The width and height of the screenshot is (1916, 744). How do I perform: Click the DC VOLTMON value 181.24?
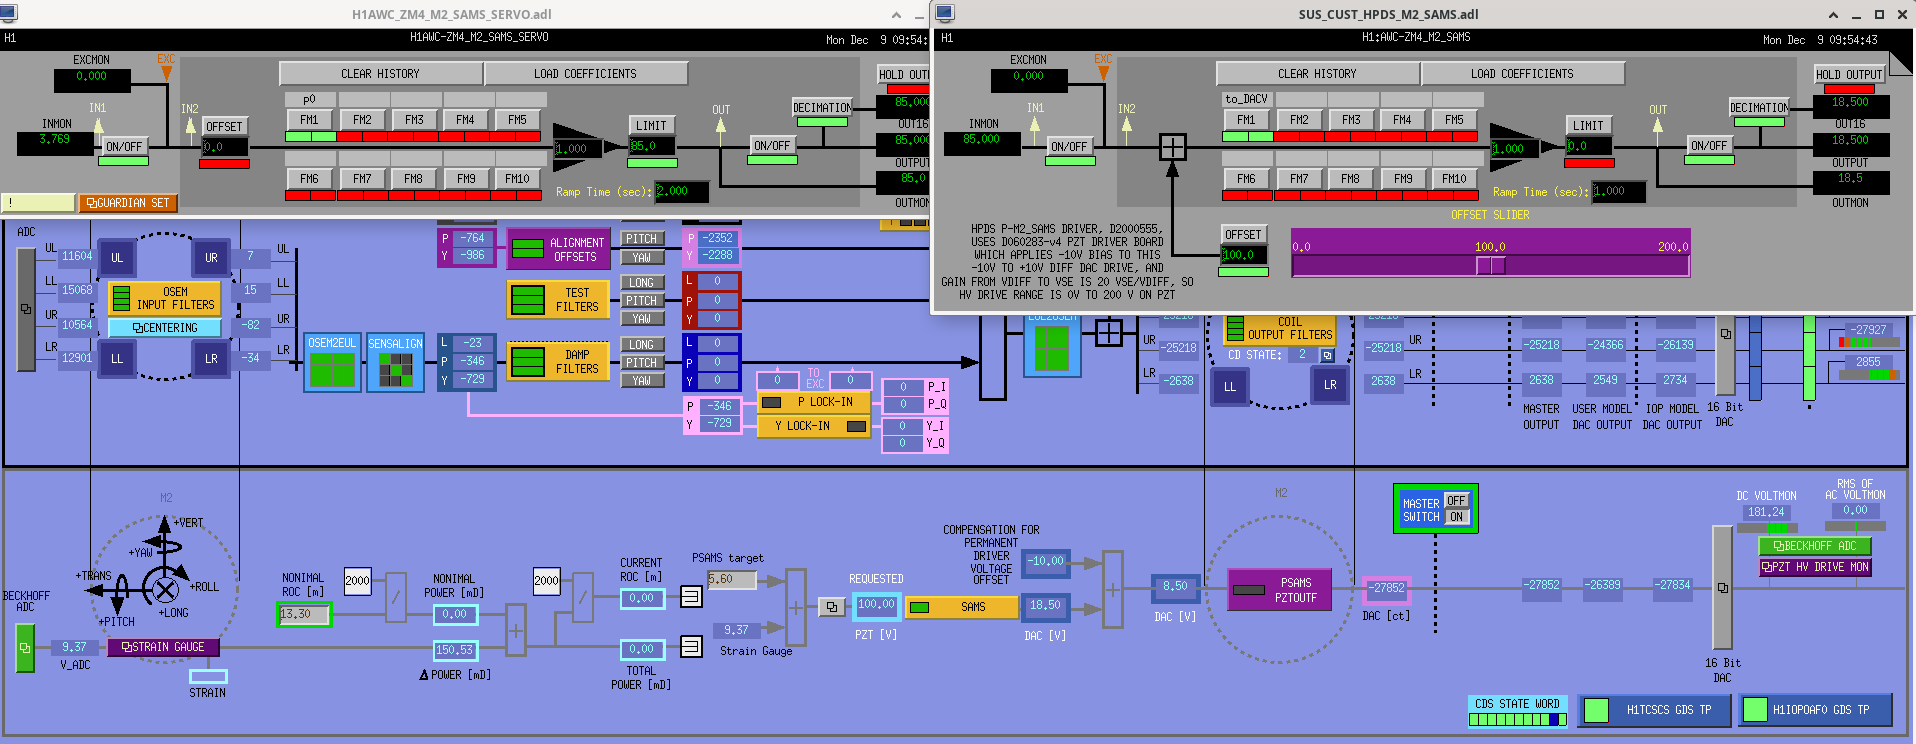click(x=1766, y=512)
